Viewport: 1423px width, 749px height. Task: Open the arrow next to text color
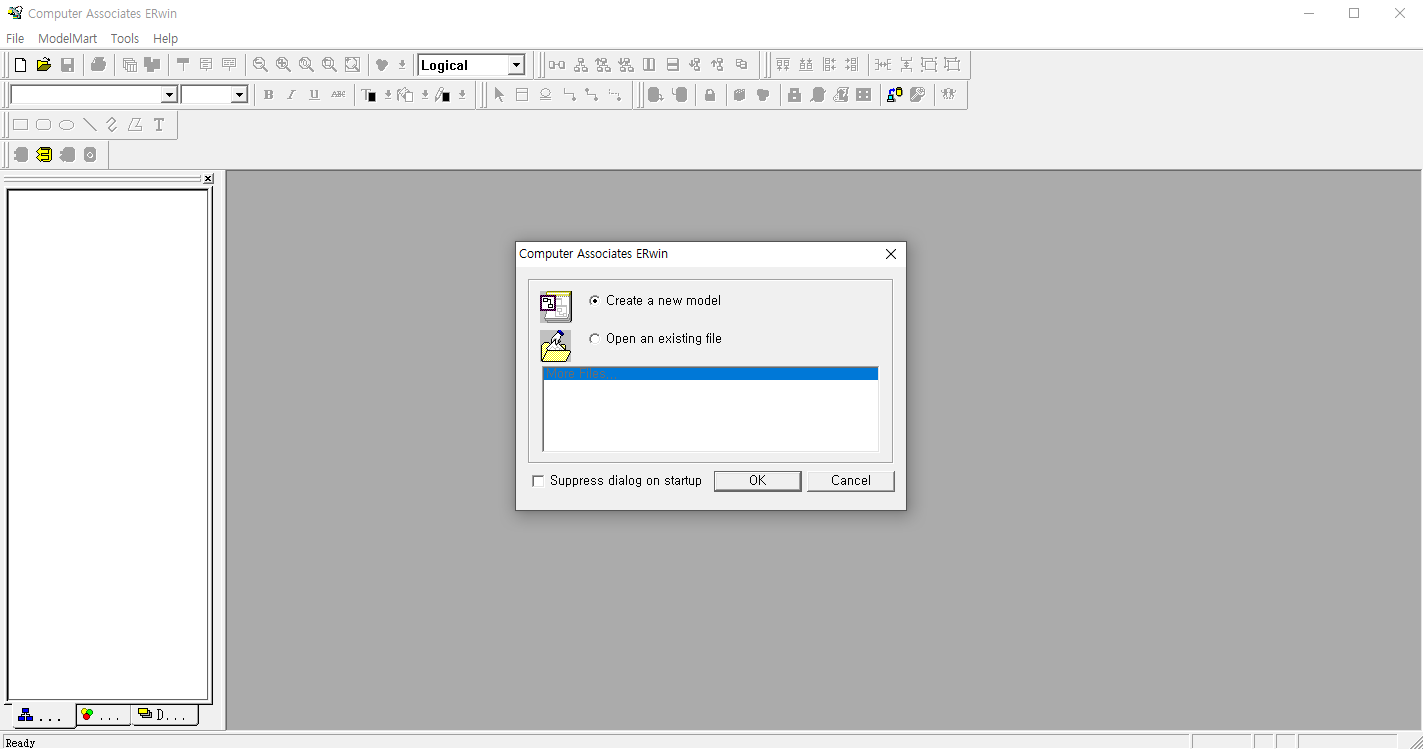tap(388, 95)
